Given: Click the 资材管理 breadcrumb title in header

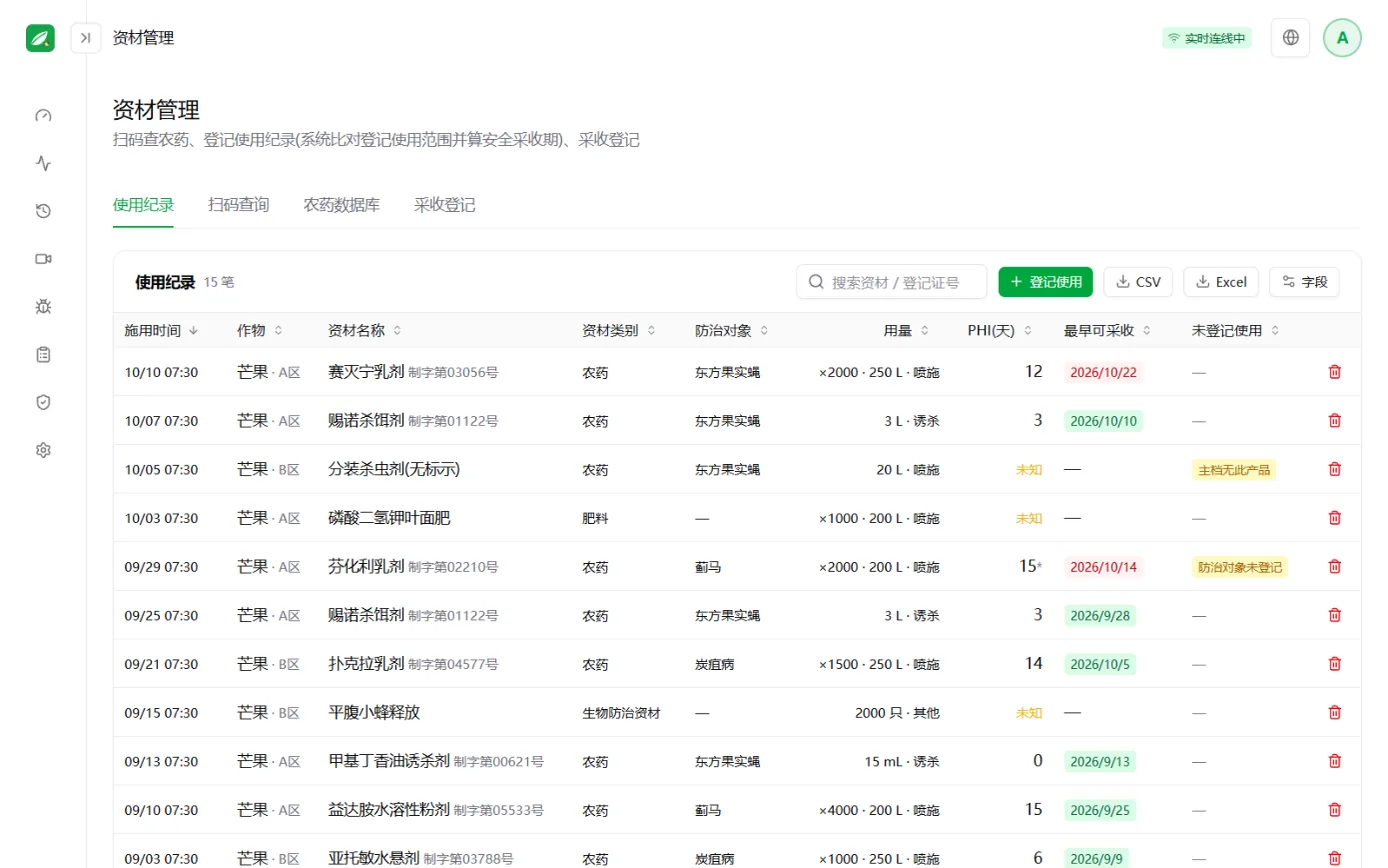Looking at the screenshot, I should pyautogui.click(x=143, y=38).
